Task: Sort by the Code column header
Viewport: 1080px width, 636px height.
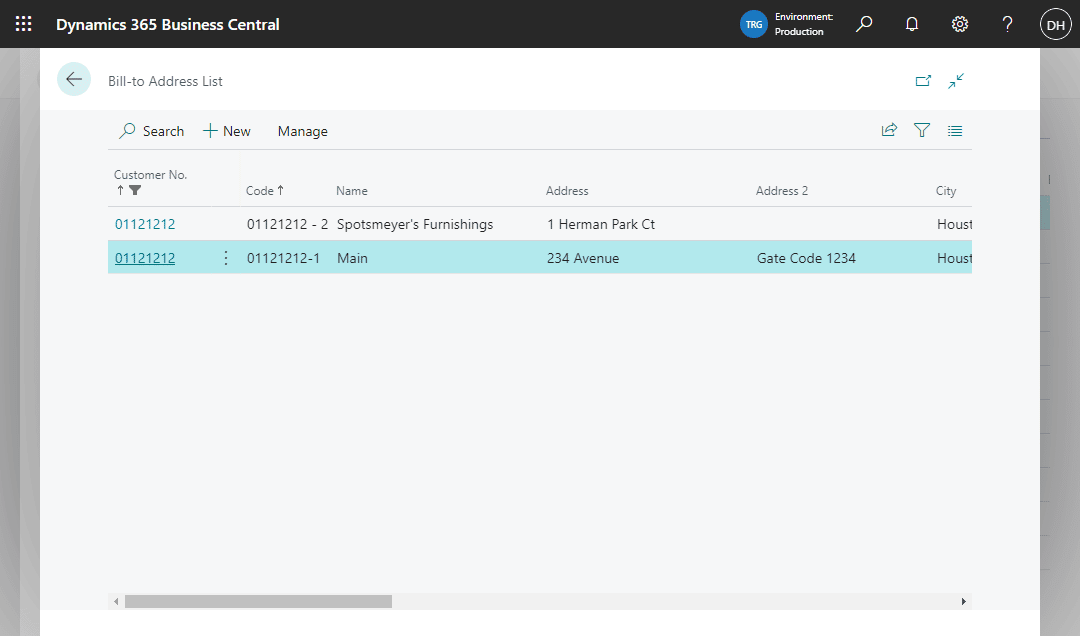Action: coord(264,191)
